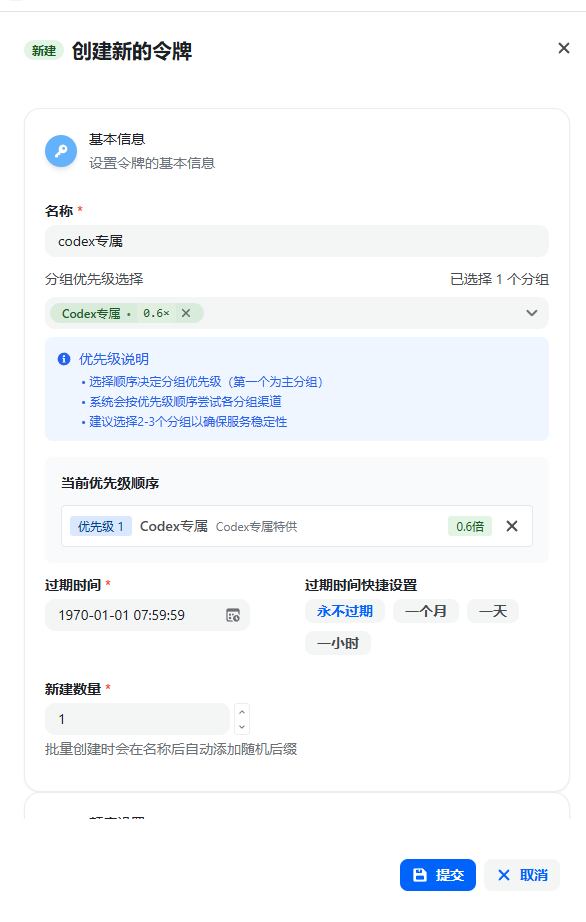The height and width of the screenshot is (922, 586).
Task: Click the 取消 cancel button
Action: pos(522,875)
